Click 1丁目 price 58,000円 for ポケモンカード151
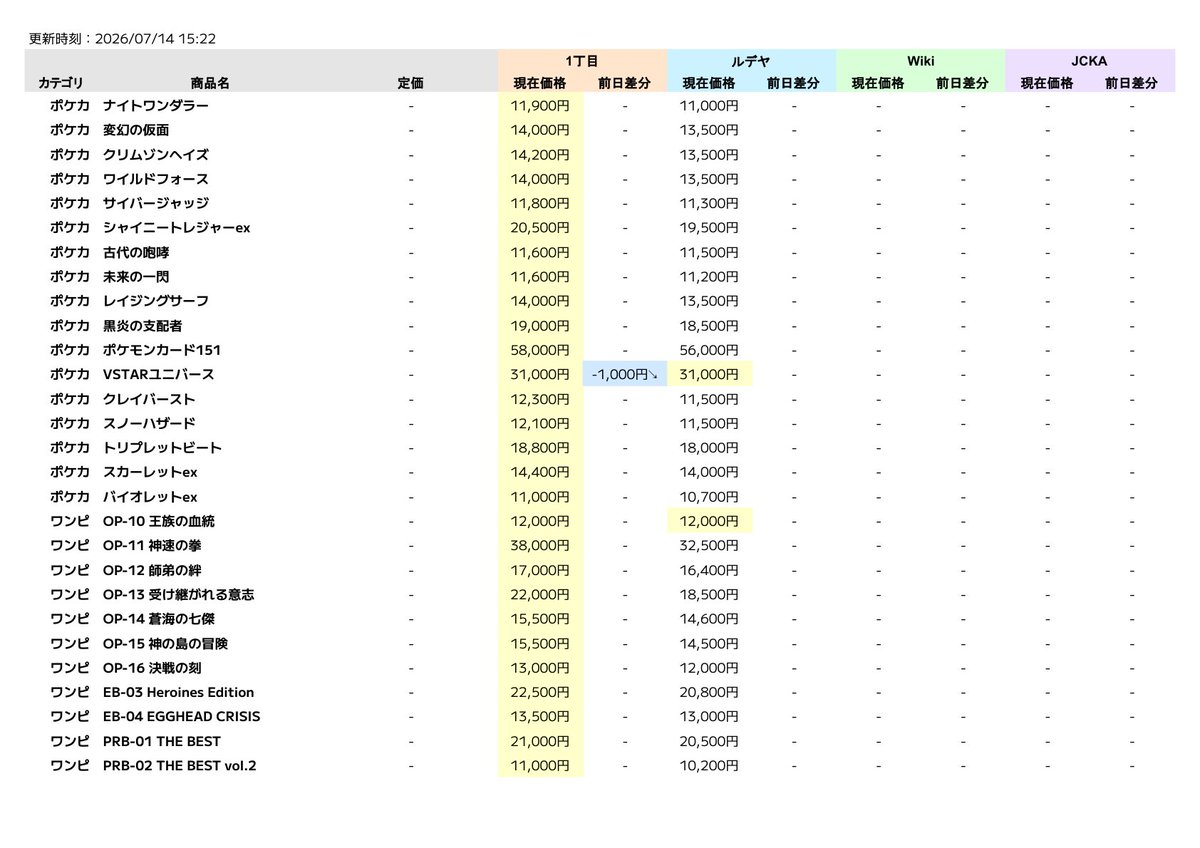The image size is (1200, 848). click(x=540, y=350)
